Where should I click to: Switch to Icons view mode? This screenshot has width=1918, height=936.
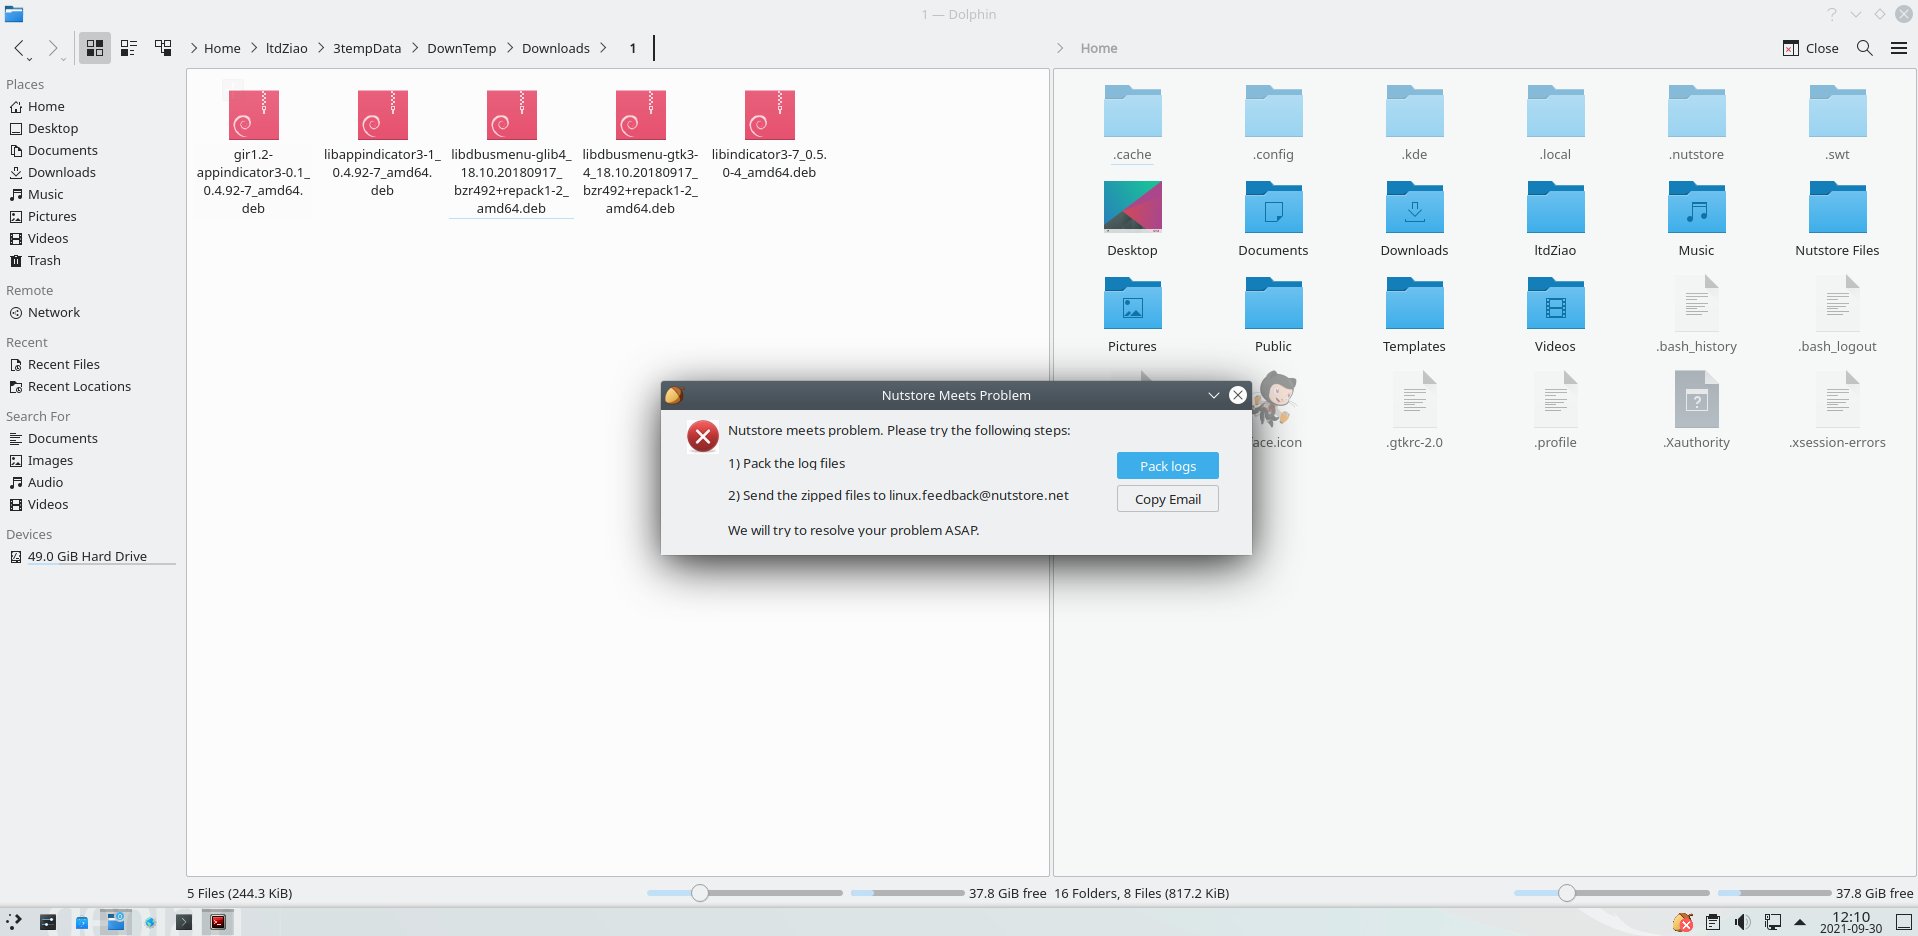coord(95,48)
